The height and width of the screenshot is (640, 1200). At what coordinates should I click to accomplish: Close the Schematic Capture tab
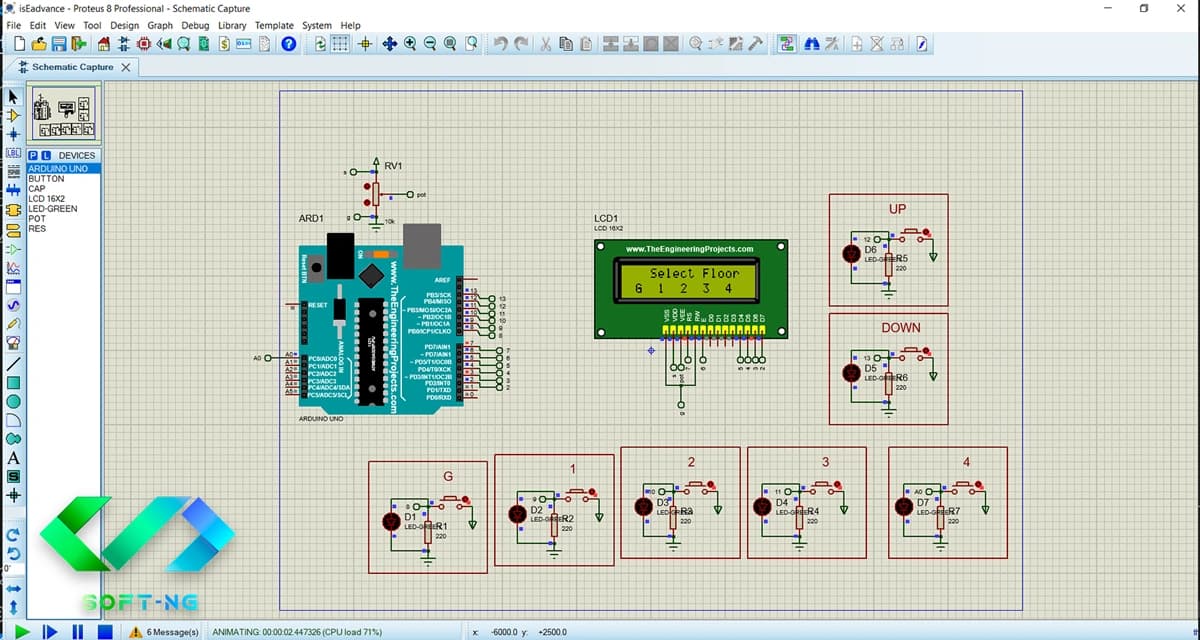125,68
